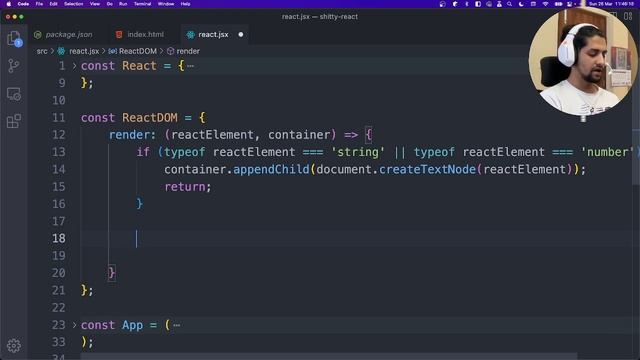Click the closing brace on line 20
The image size is (640, 360).
point(112,273)
